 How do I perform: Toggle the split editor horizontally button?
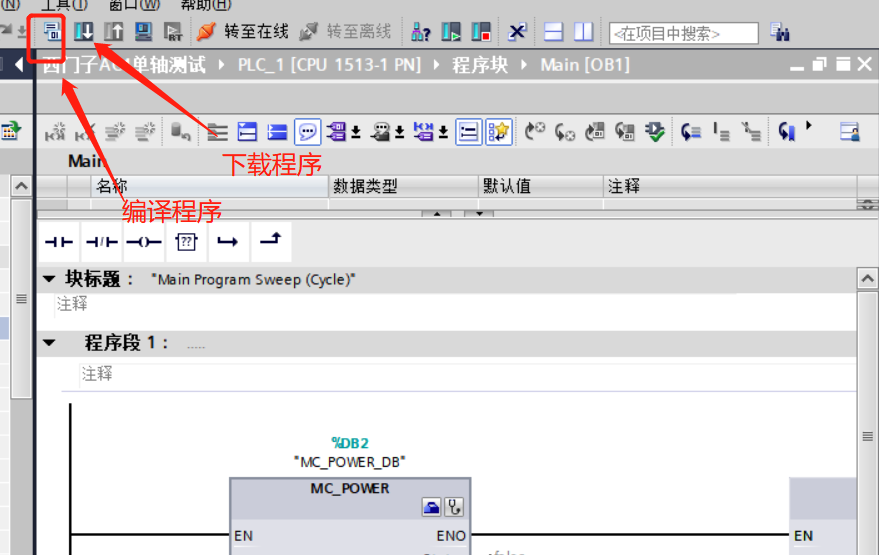[554, 32]
